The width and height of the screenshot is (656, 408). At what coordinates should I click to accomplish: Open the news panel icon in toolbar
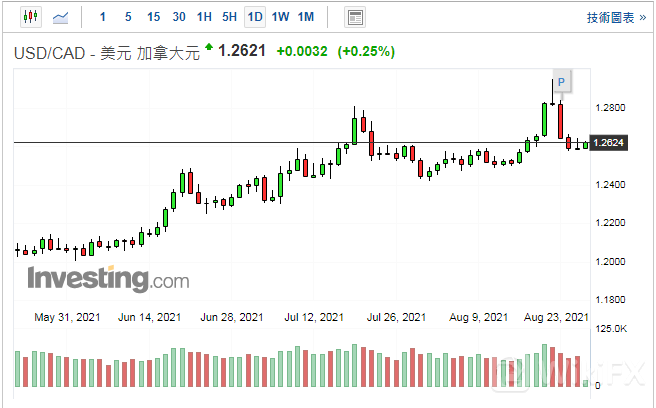point(354,17)
